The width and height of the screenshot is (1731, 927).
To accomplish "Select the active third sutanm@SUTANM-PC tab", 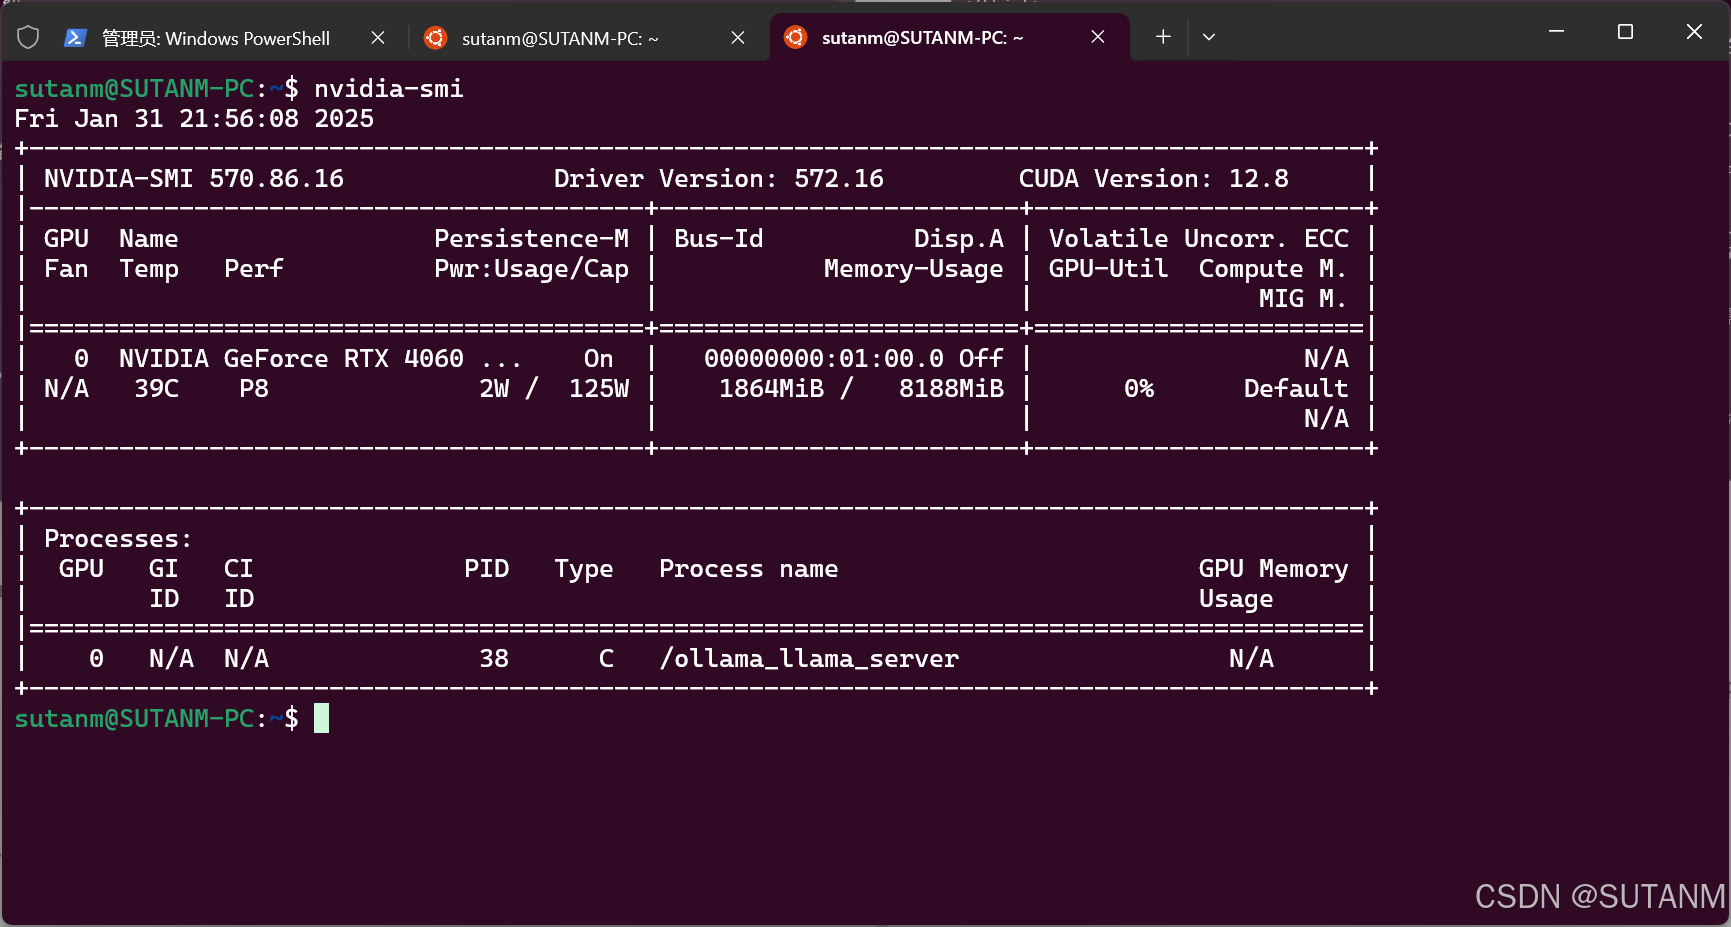I will pos(950,38).
